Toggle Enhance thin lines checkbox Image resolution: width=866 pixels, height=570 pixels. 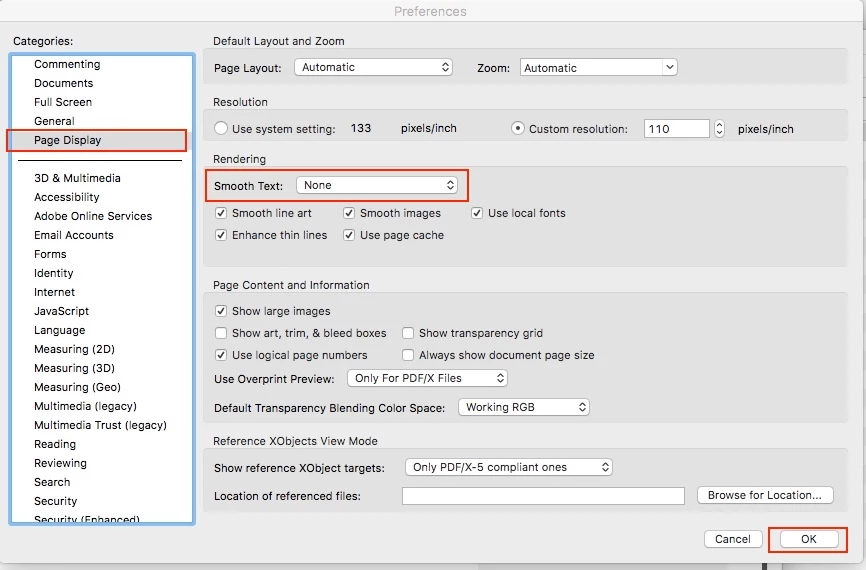221,235
